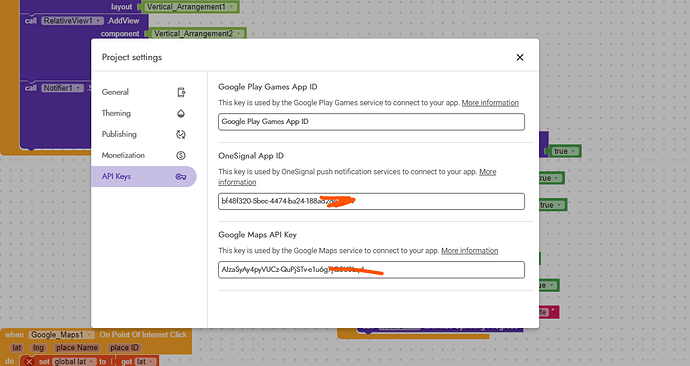
Task: Click the Google Maps API Key field
Action: (x=371, y=270)
